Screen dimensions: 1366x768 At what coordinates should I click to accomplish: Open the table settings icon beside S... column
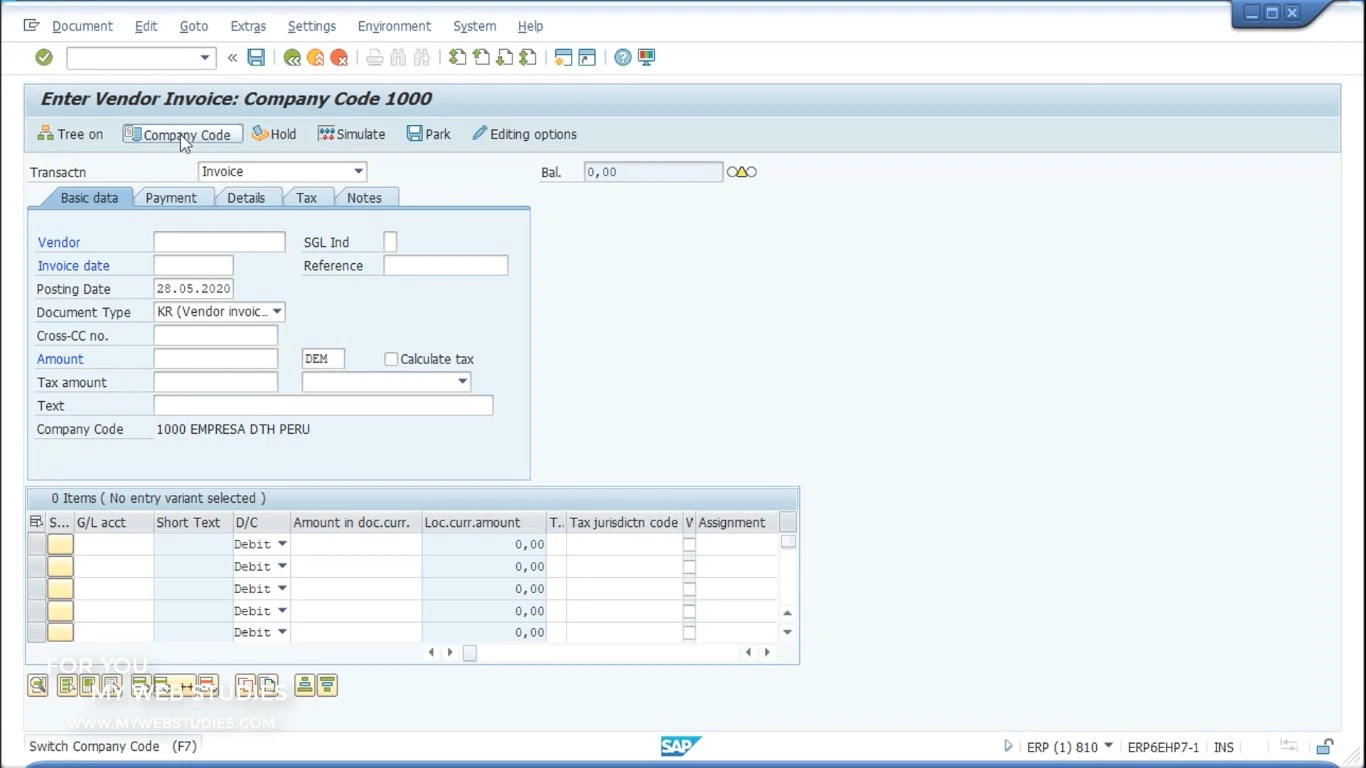pyautogui.click(x=36, y=522)
